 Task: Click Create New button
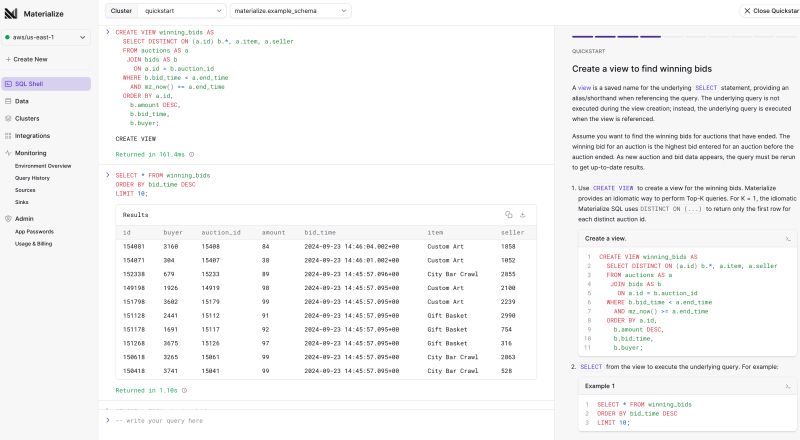27,59
